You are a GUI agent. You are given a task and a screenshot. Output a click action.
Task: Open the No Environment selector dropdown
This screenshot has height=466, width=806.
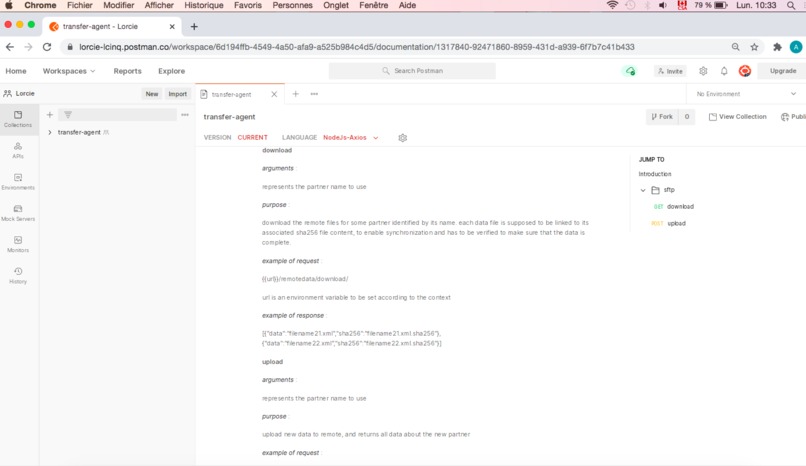(746, 94)
